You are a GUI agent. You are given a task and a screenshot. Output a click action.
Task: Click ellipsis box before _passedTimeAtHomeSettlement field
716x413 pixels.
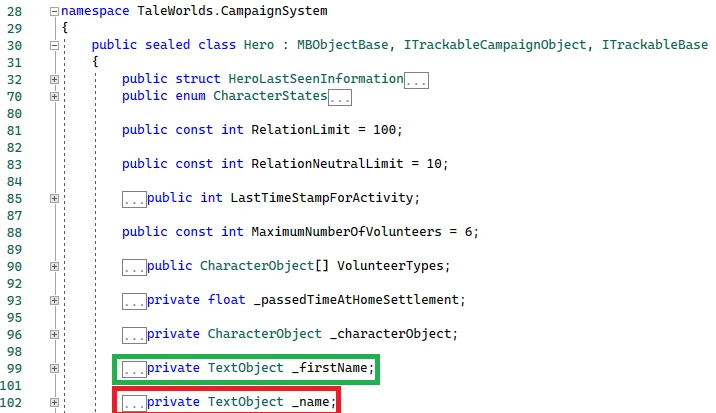(x=134, y=301)
